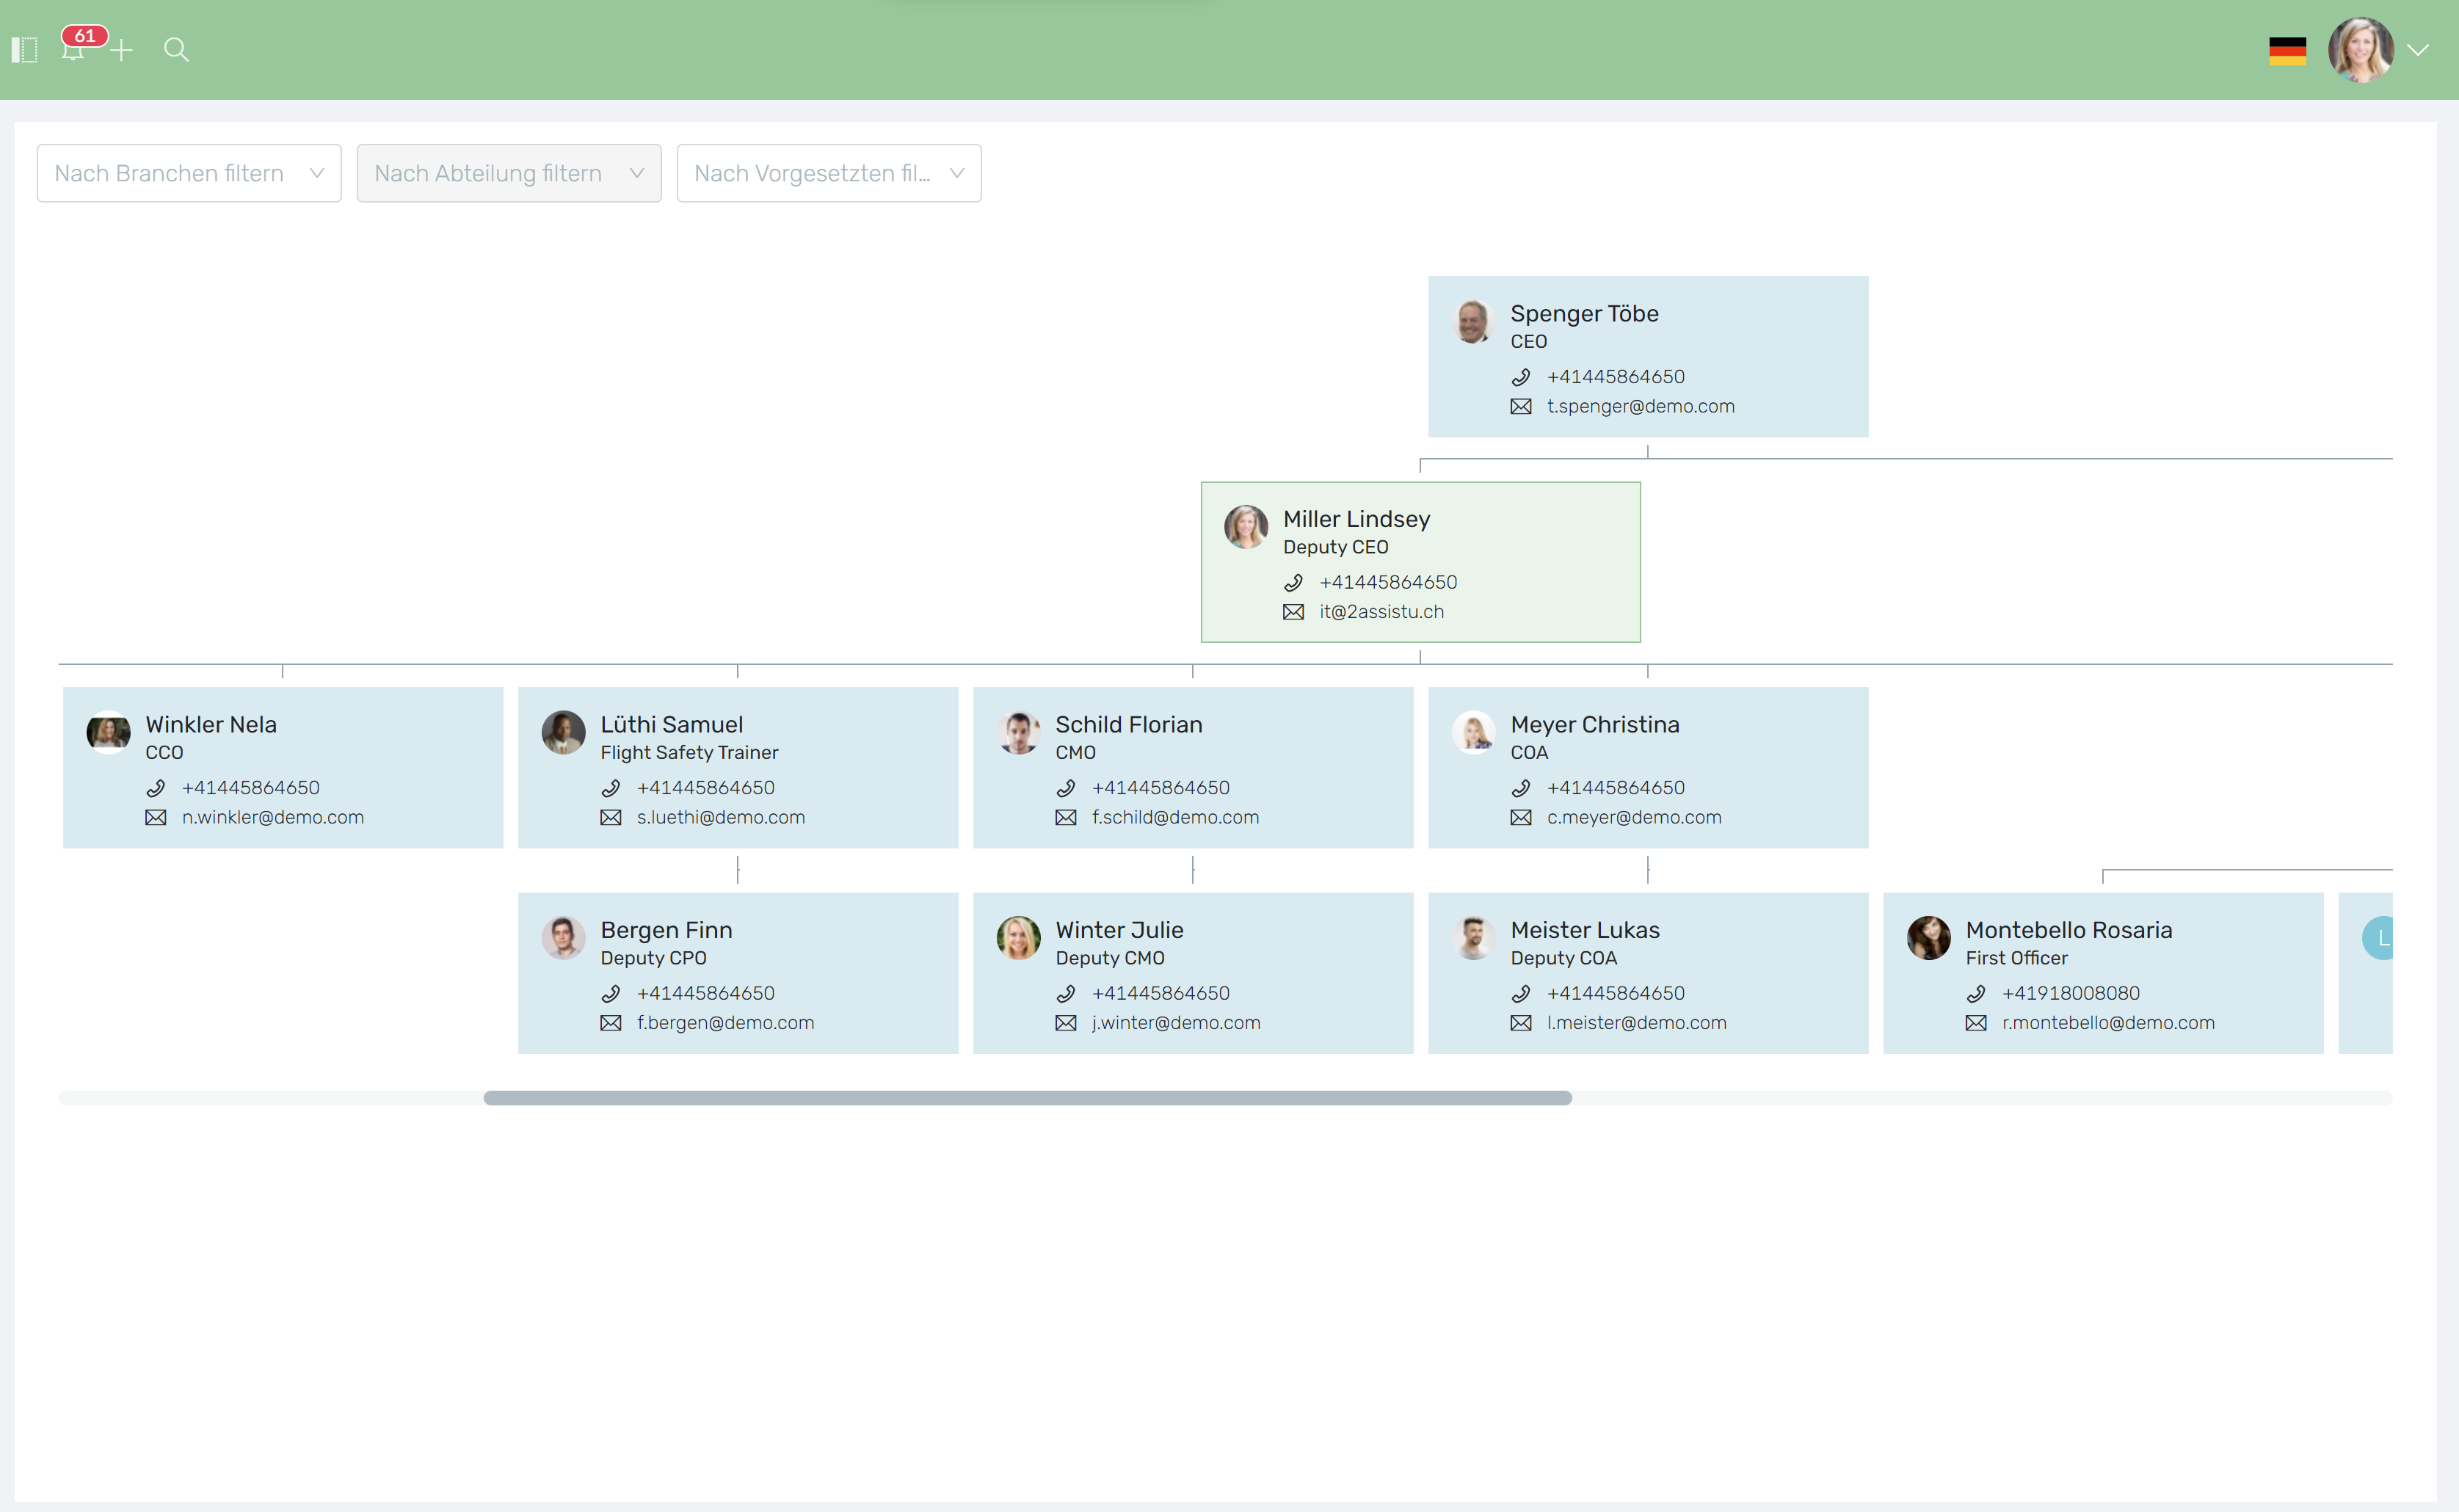Select the Spenger Töbe name

(1584, 314)
